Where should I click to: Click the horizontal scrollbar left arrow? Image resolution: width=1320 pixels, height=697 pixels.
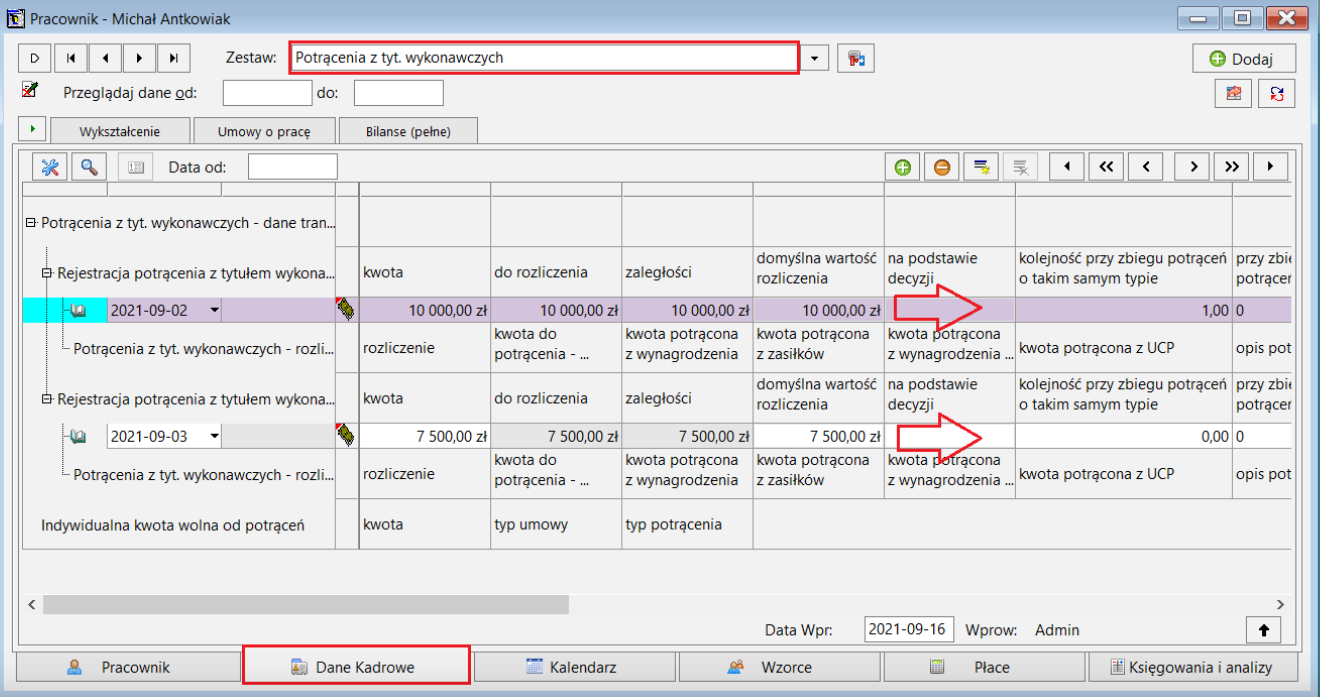click(x=31, y=605)
